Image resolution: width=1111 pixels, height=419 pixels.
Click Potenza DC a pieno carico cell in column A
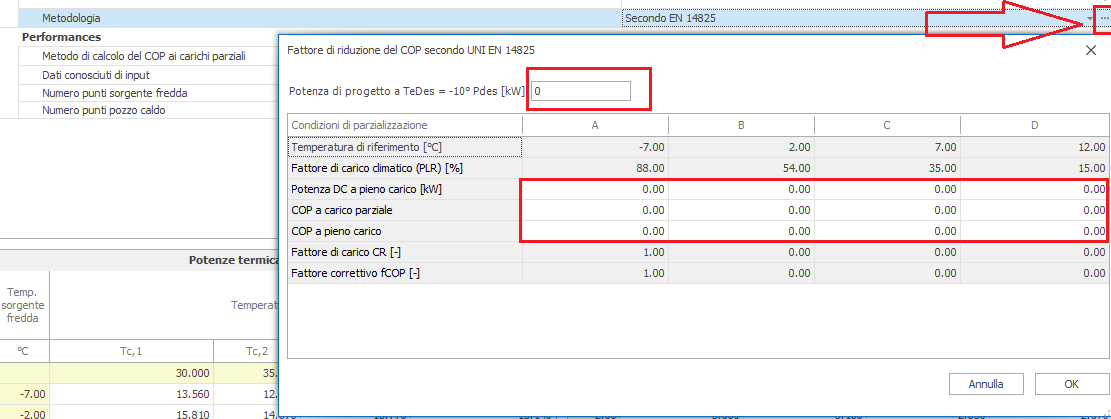tap(595, 189)
